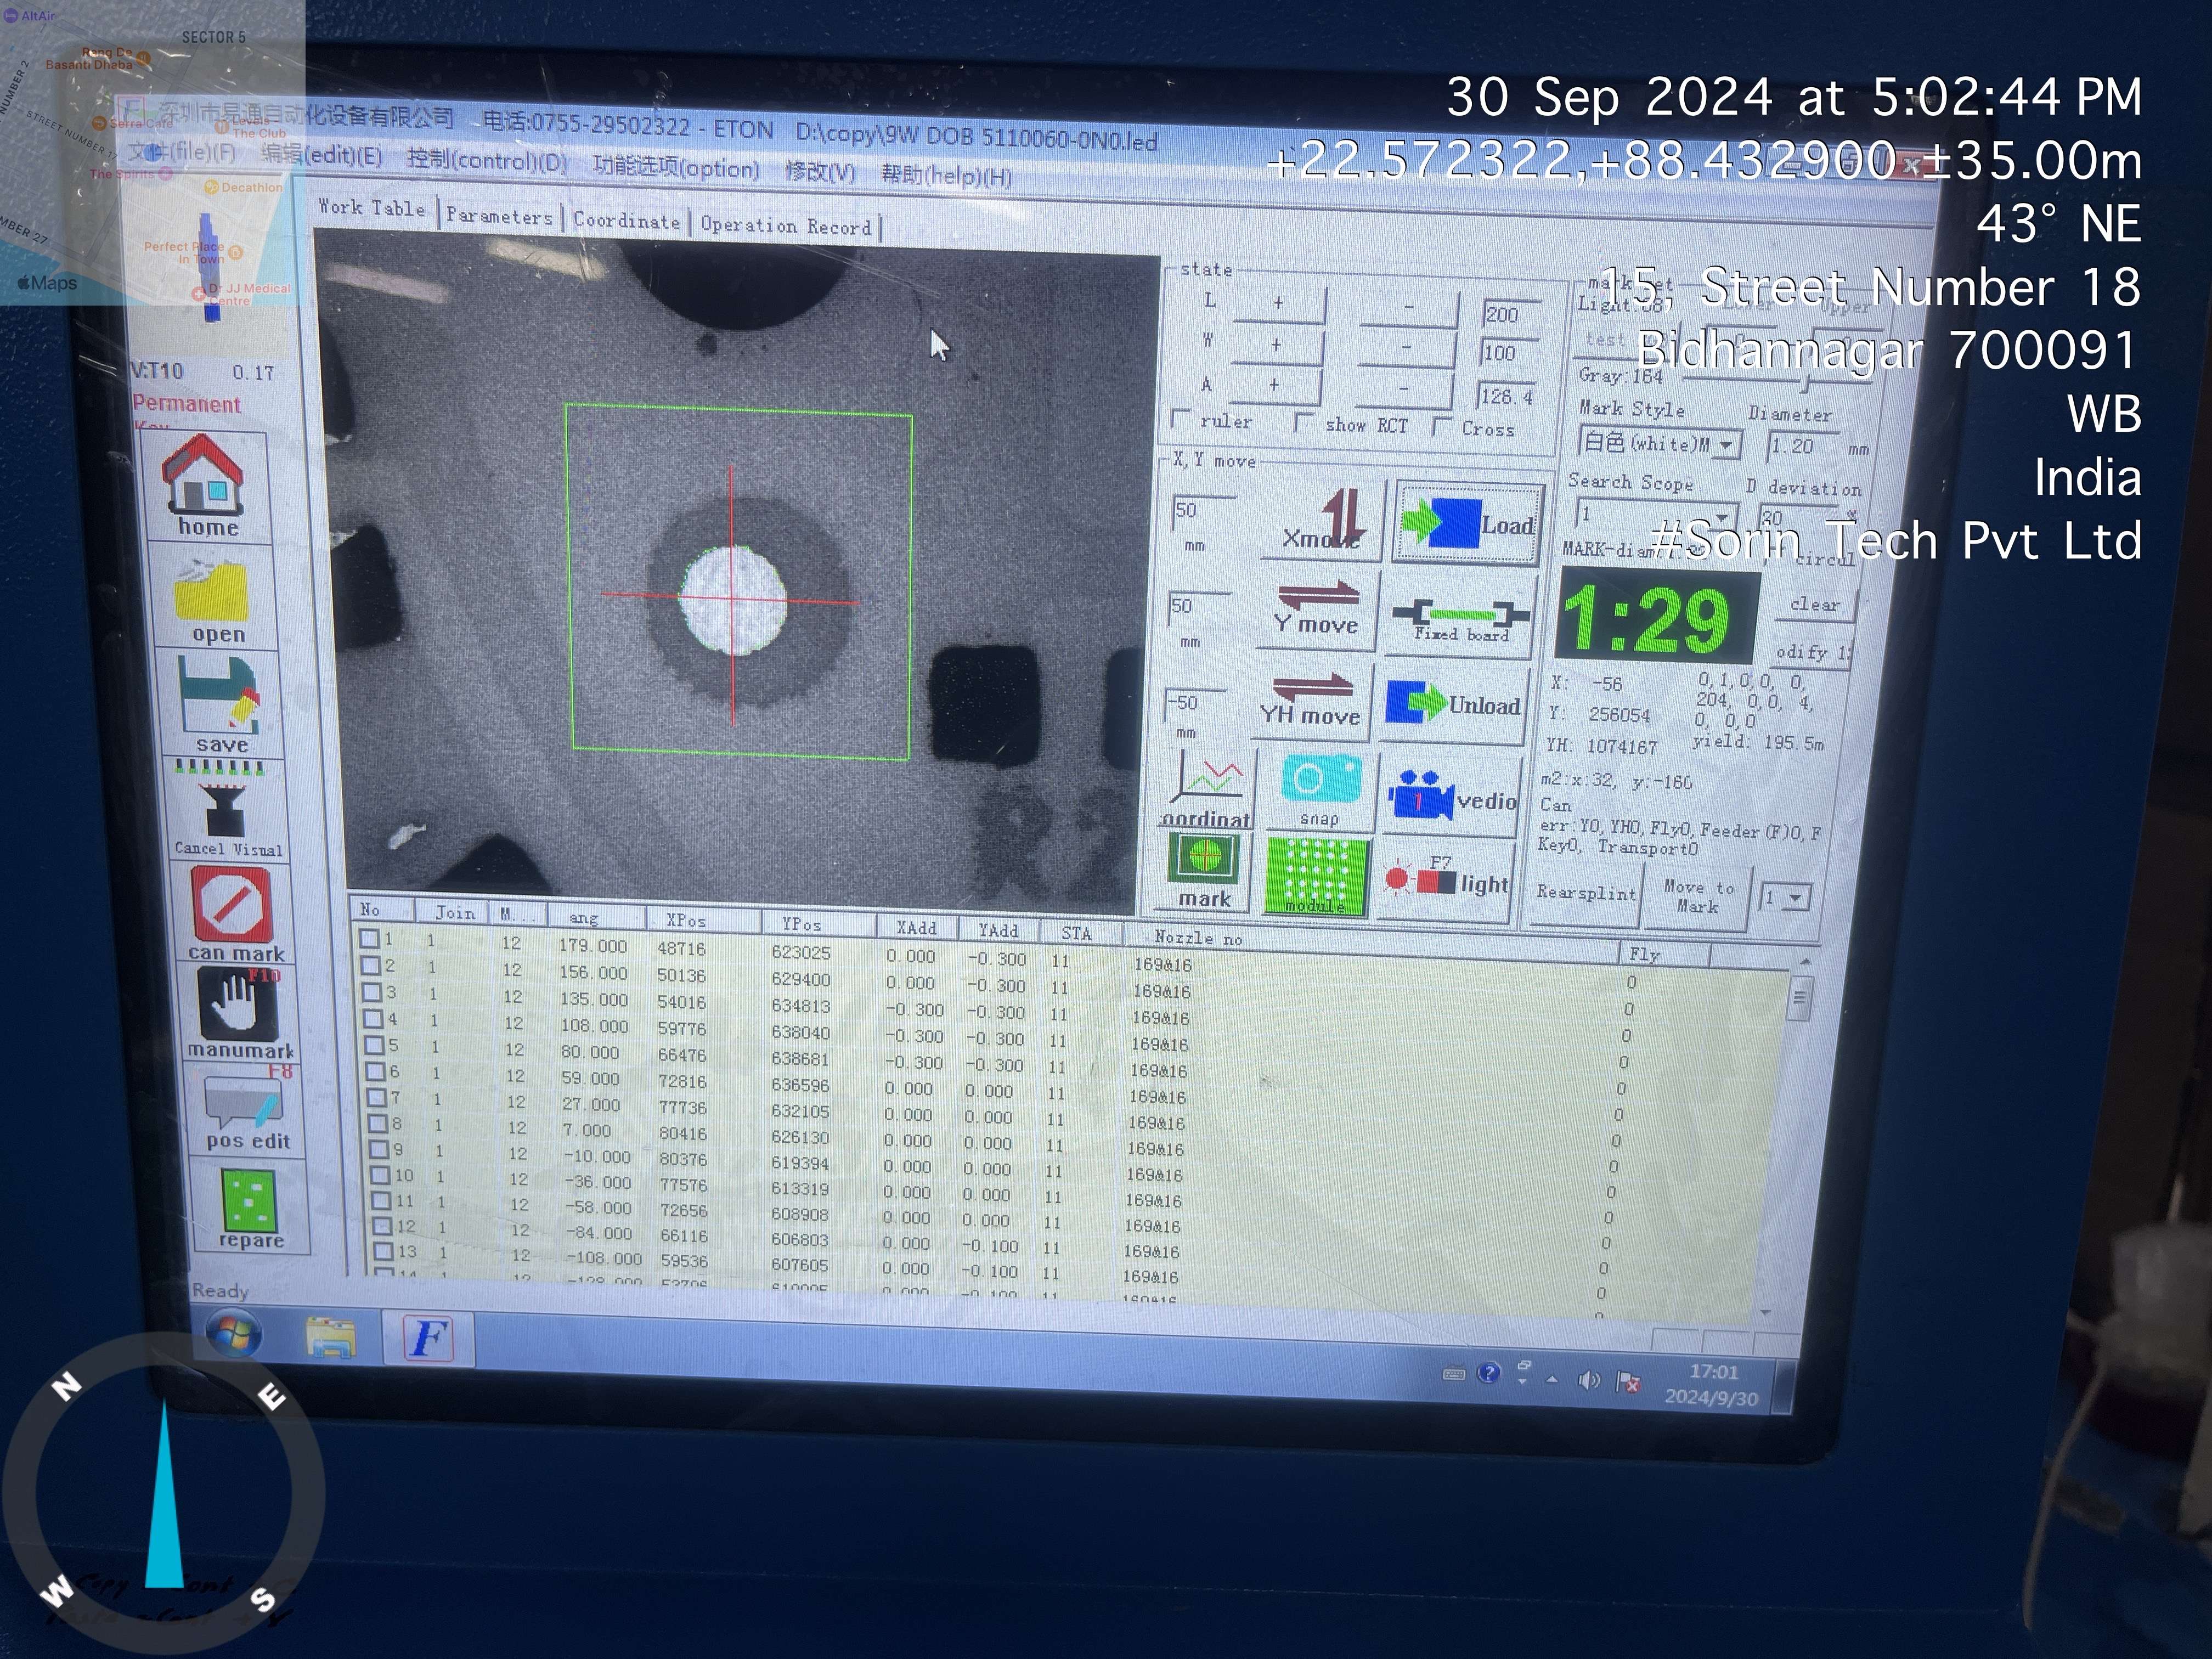Click the Cancel Visual icon
The image size is (2212, 1659).
pos(228,809)
